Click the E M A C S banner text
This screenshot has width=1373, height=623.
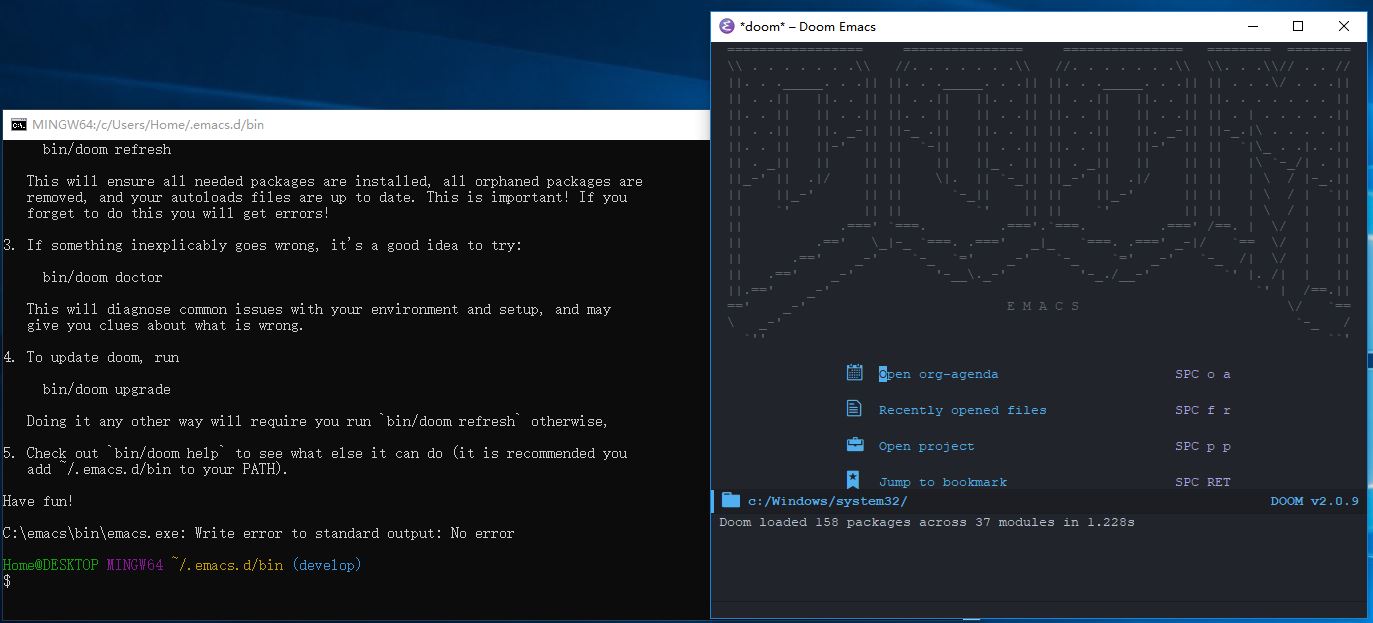(x=1043, y=306)
